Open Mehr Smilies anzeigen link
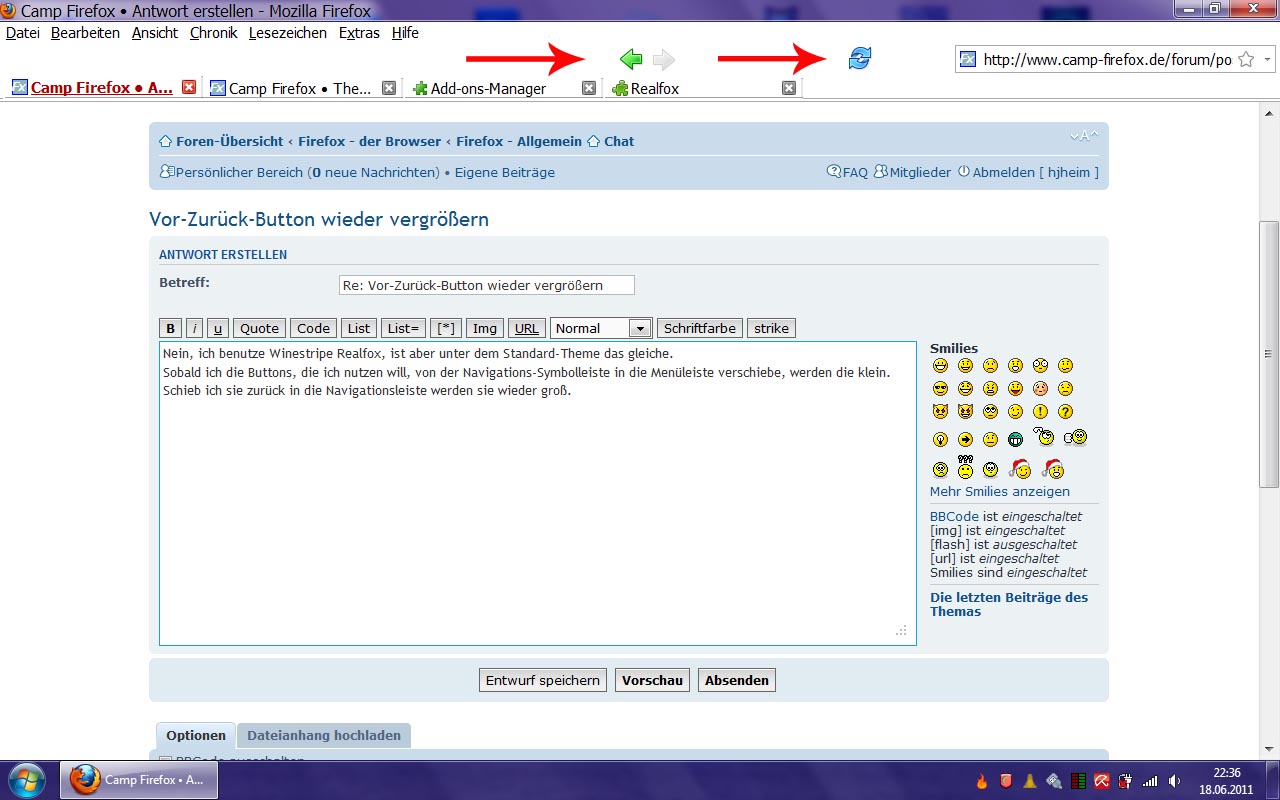 [1000, 491]
